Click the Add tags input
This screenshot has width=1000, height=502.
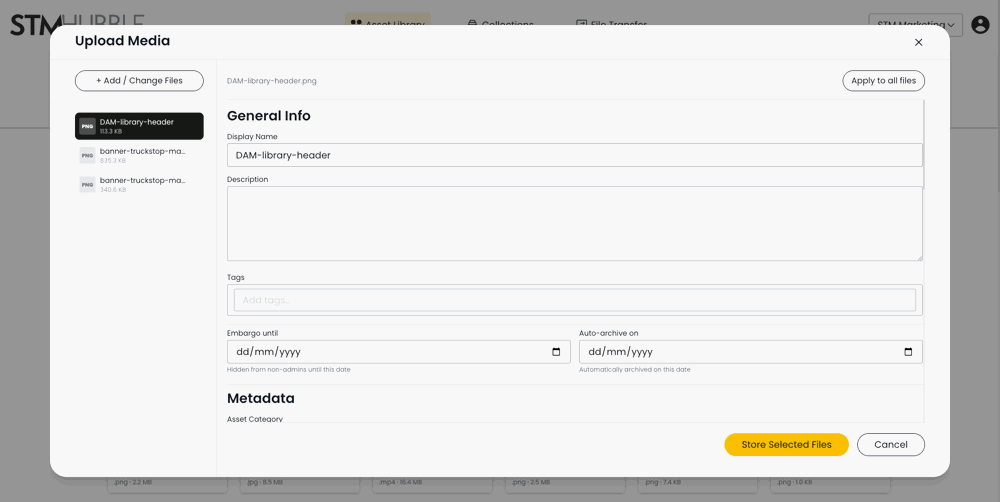[575, 300]
